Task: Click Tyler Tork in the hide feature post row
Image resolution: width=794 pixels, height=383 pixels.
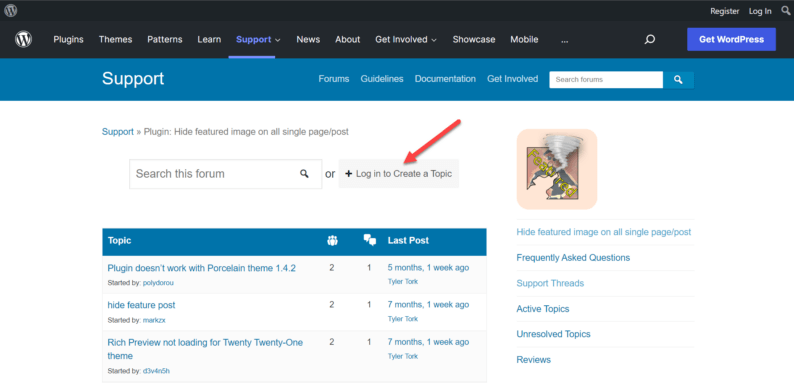Action: click(403, 319)
